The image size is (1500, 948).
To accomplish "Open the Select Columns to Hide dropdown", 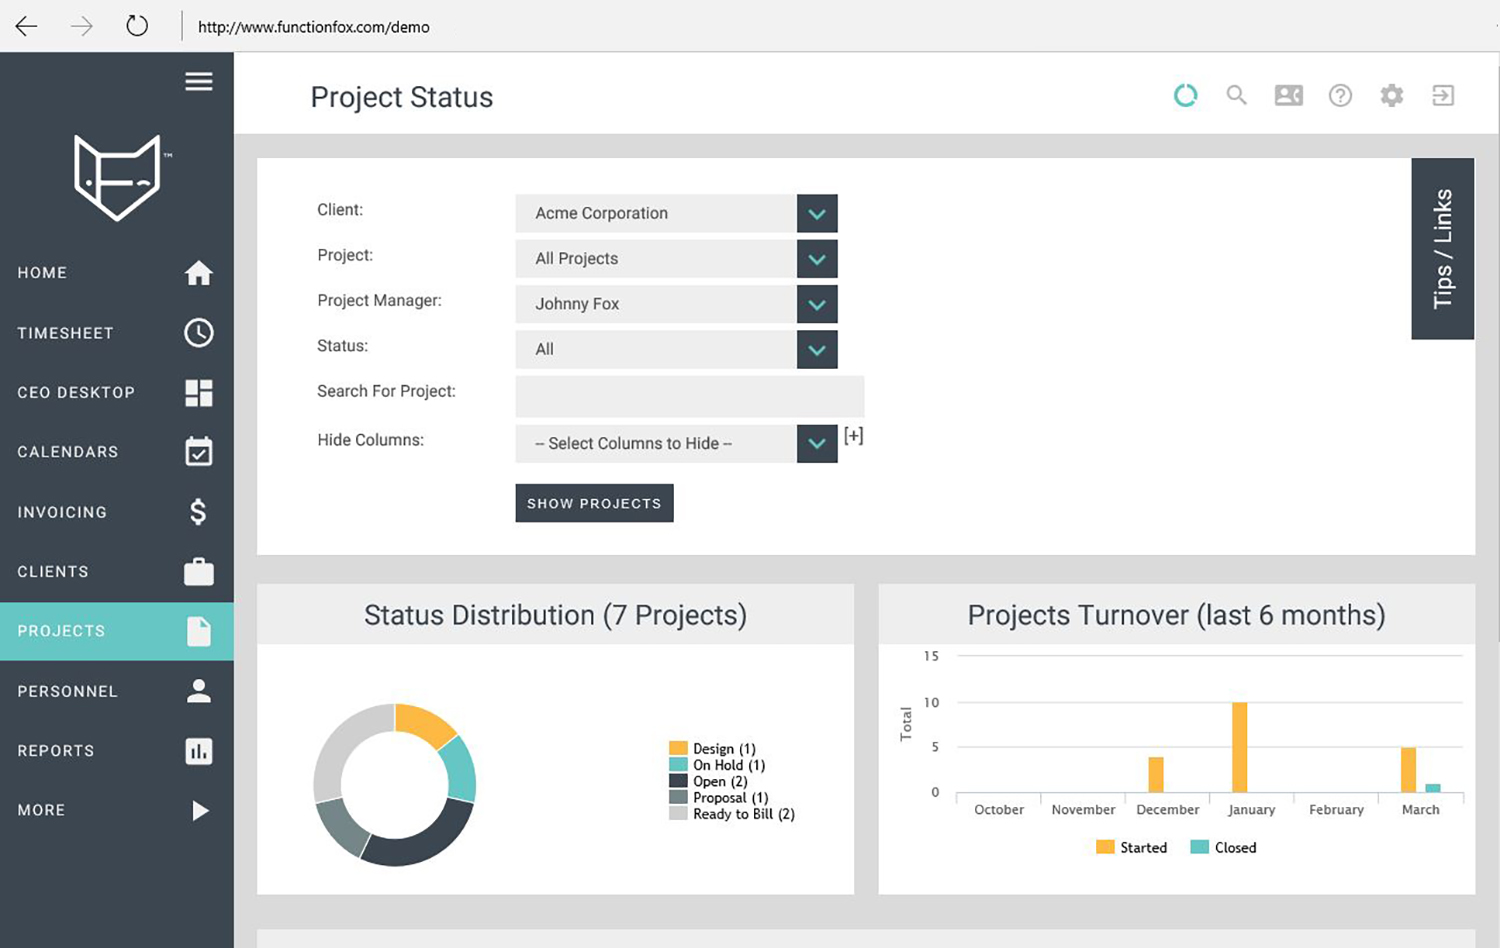I will 816,444.
